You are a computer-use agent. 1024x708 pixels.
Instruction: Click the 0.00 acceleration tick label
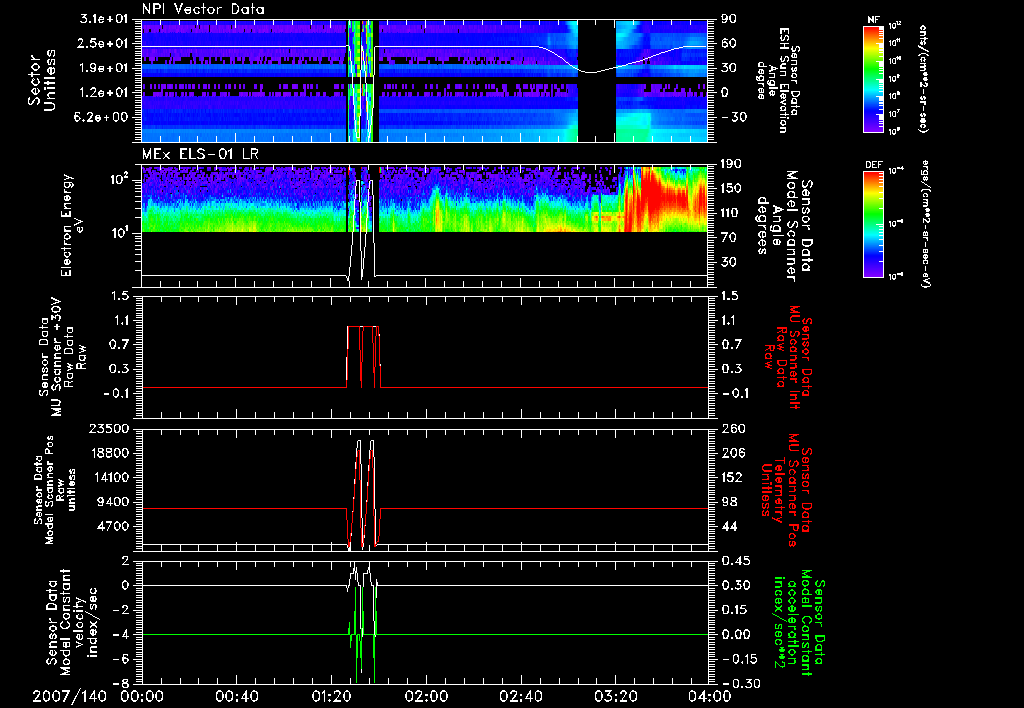point(735,634)
